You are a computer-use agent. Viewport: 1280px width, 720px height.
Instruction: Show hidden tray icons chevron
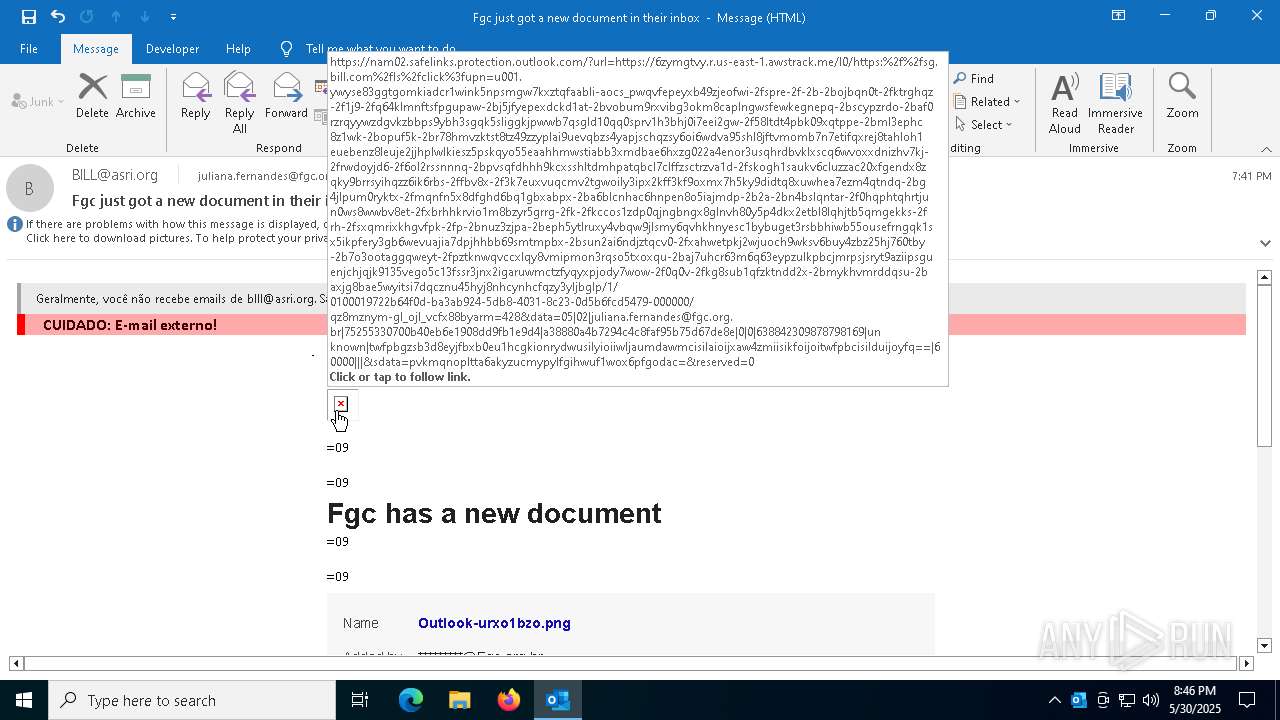[x=1054, y=700]
